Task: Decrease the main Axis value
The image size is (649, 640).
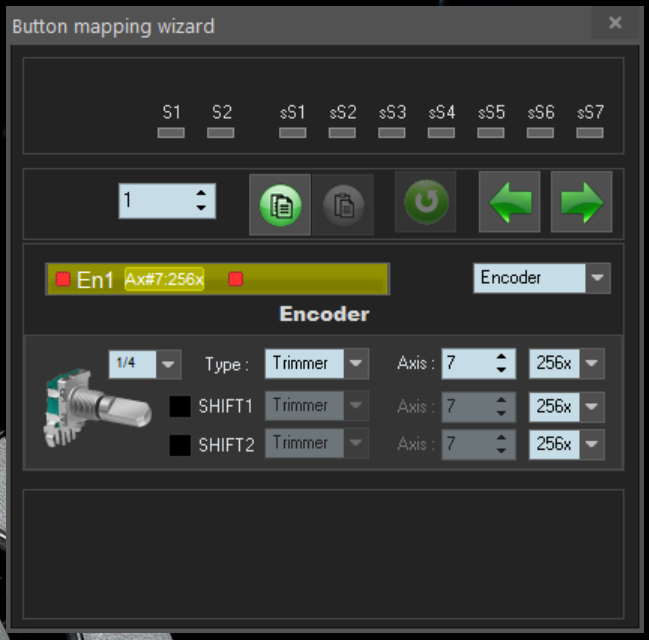Action: point(501,370)
